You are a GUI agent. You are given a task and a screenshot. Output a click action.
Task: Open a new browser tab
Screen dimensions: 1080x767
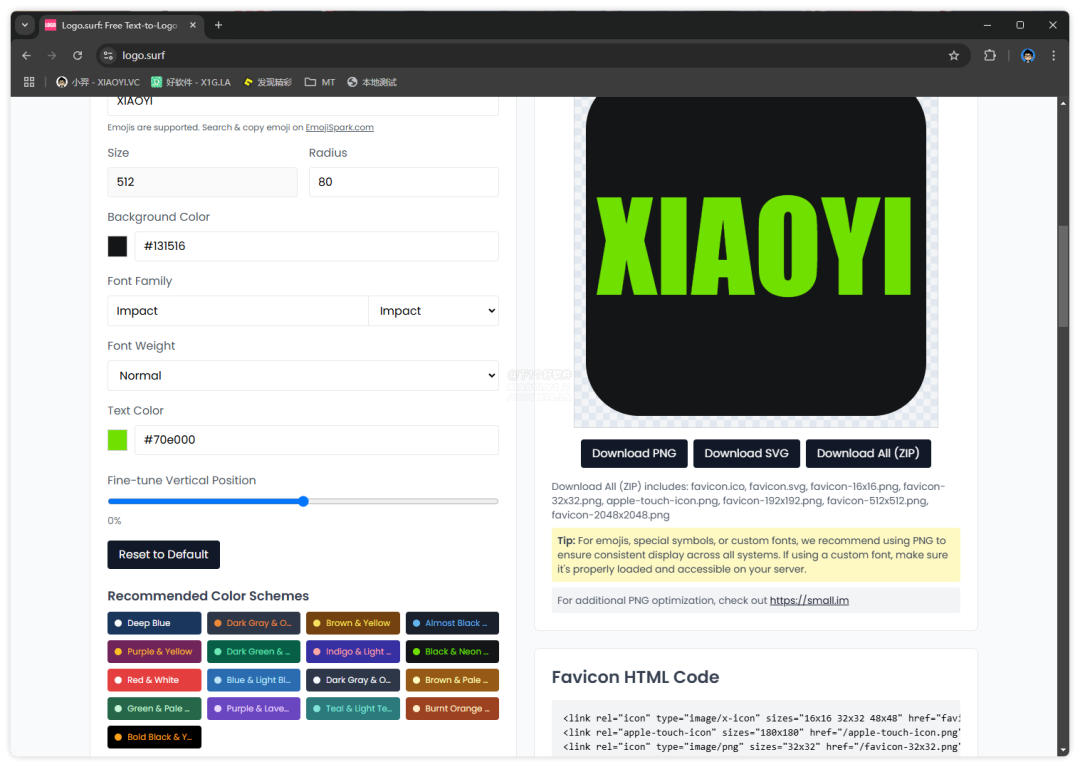tap(218, 25)
